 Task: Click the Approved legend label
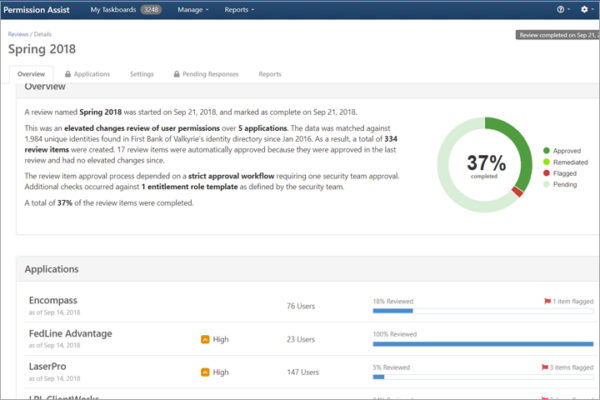(x=567, y=151)
